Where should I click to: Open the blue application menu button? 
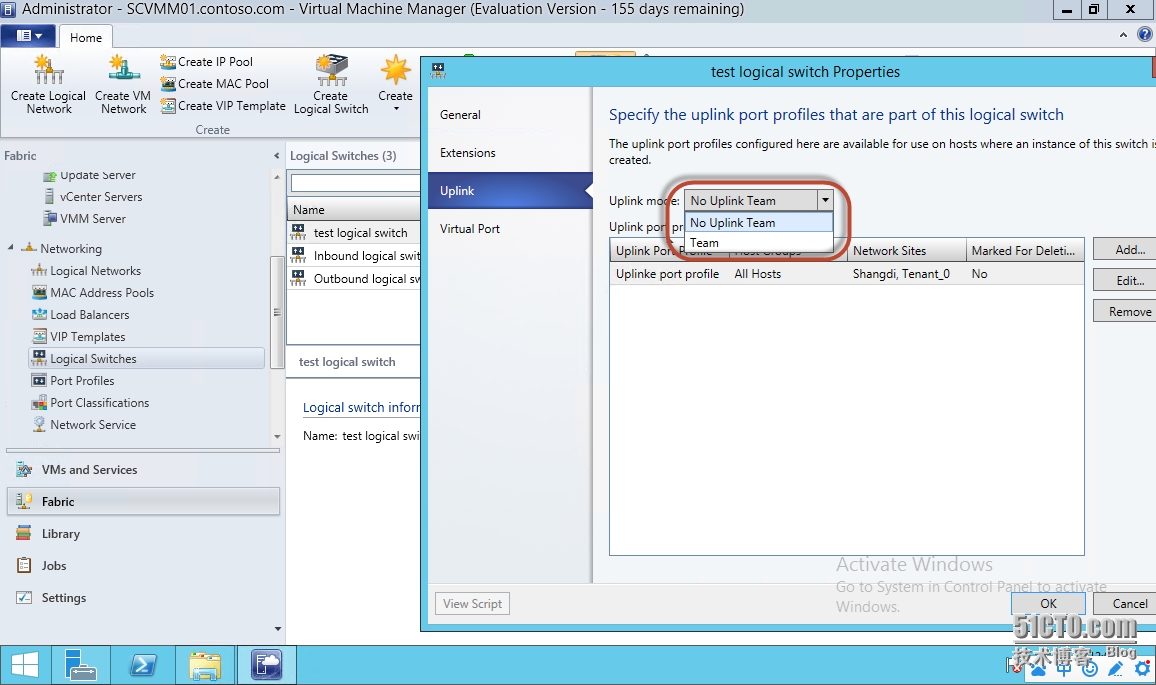pos(29,35)
